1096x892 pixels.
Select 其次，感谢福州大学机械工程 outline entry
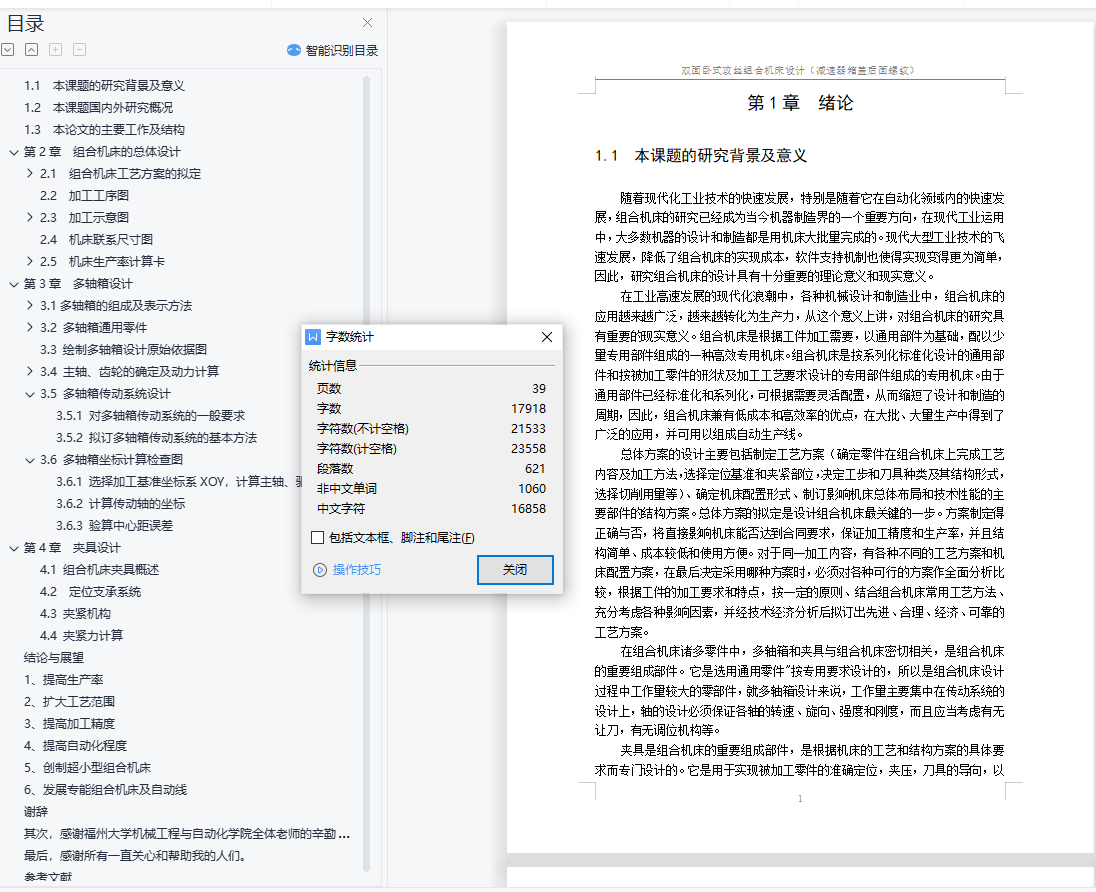tap(187, 834)
